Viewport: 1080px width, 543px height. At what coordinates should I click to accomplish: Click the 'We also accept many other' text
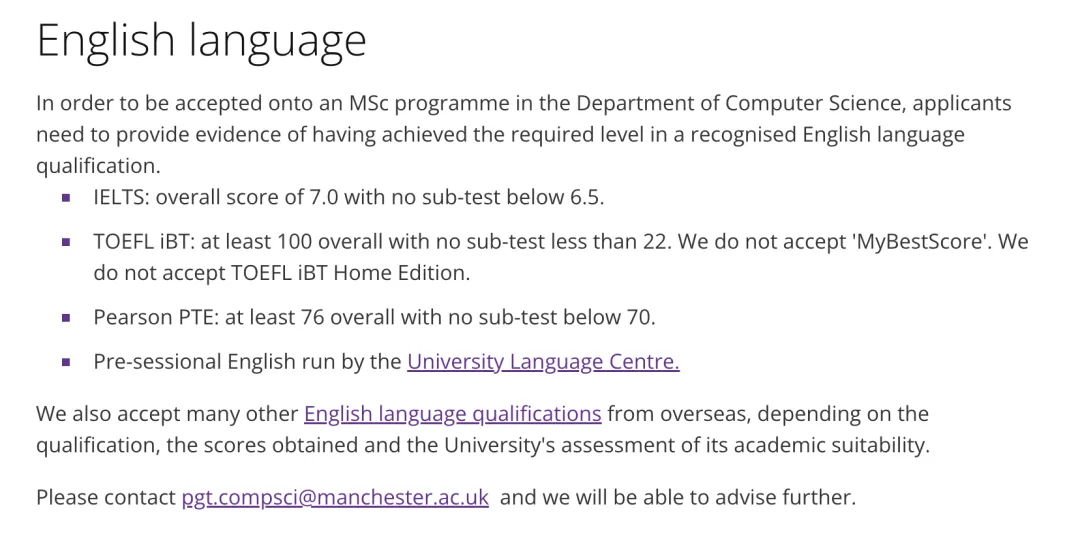pyautogui.click(x=167, y=414)
